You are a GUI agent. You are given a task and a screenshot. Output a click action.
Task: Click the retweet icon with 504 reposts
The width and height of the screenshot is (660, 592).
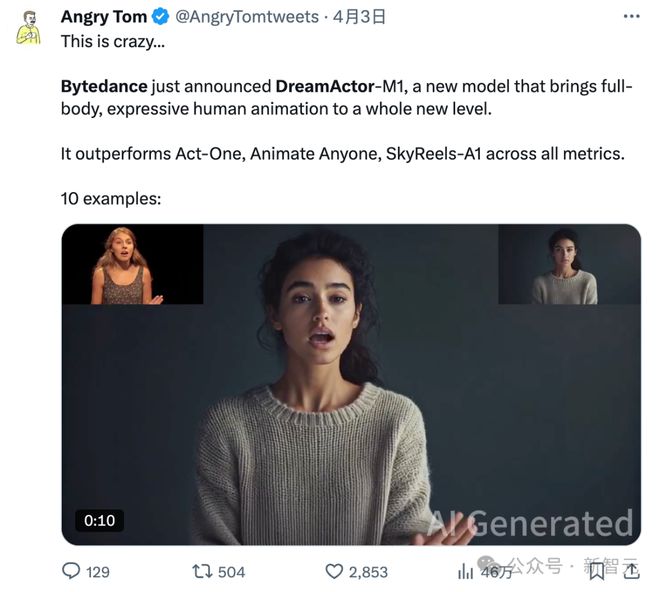click(x=202, y=571)
